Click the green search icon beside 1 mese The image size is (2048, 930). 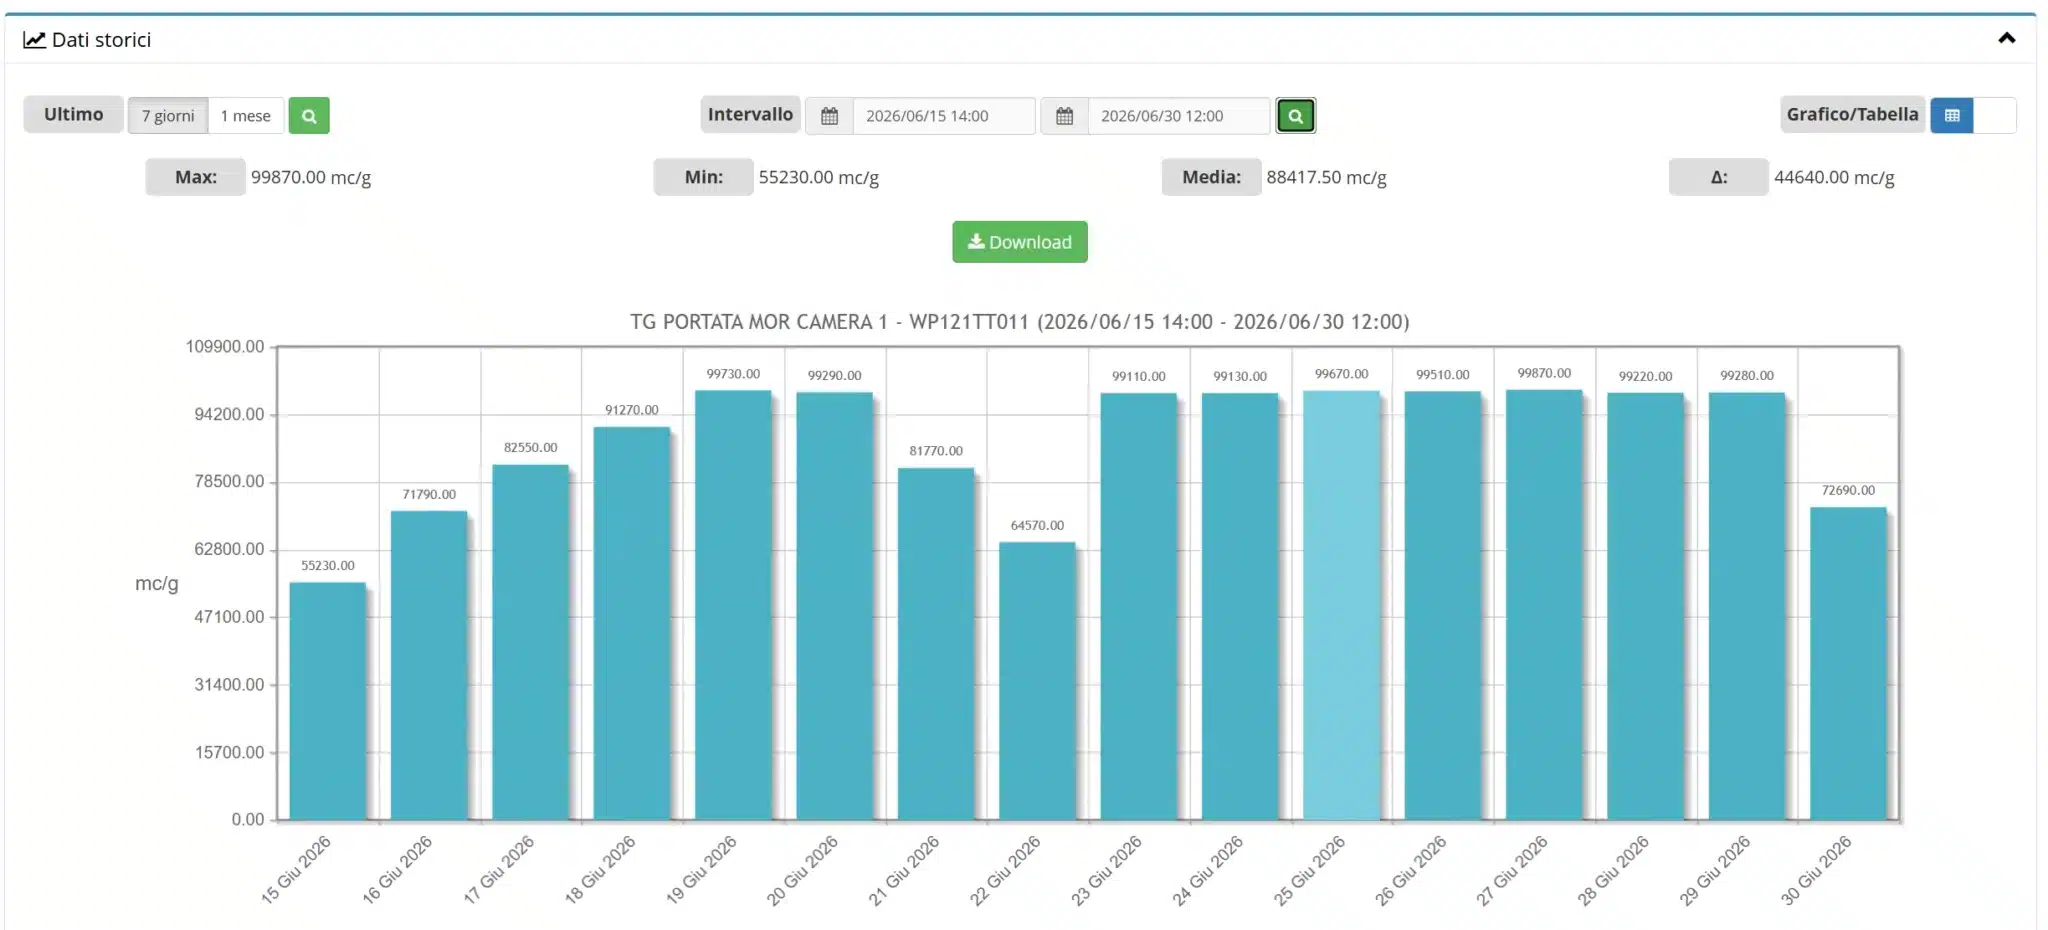click(x=309, y=116)
